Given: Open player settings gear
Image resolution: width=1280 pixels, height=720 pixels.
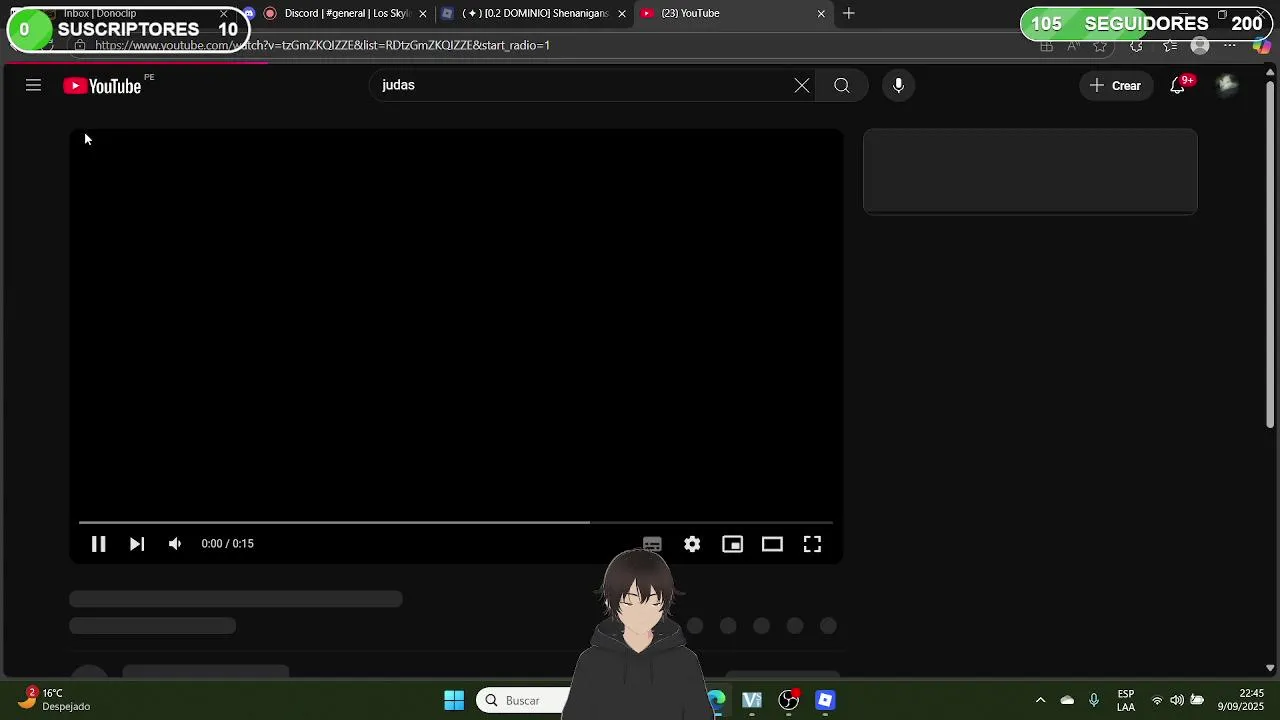Looking at the screenshot, I should tap(692, 544).
